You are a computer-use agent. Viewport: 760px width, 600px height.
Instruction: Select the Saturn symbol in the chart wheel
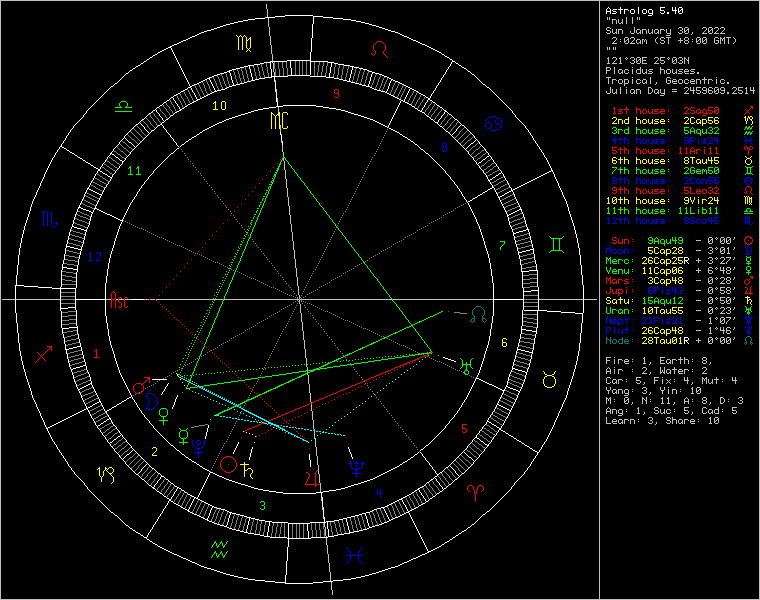(247, 470)
